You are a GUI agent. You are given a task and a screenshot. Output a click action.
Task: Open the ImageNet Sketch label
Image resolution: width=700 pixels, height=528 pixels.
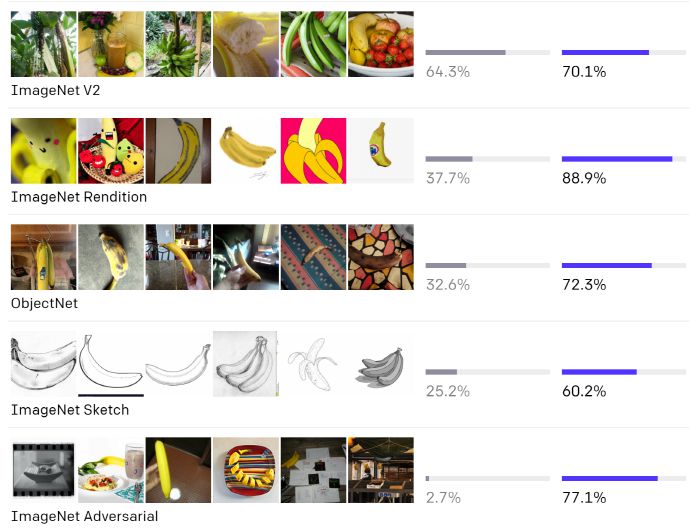[70, 410]
